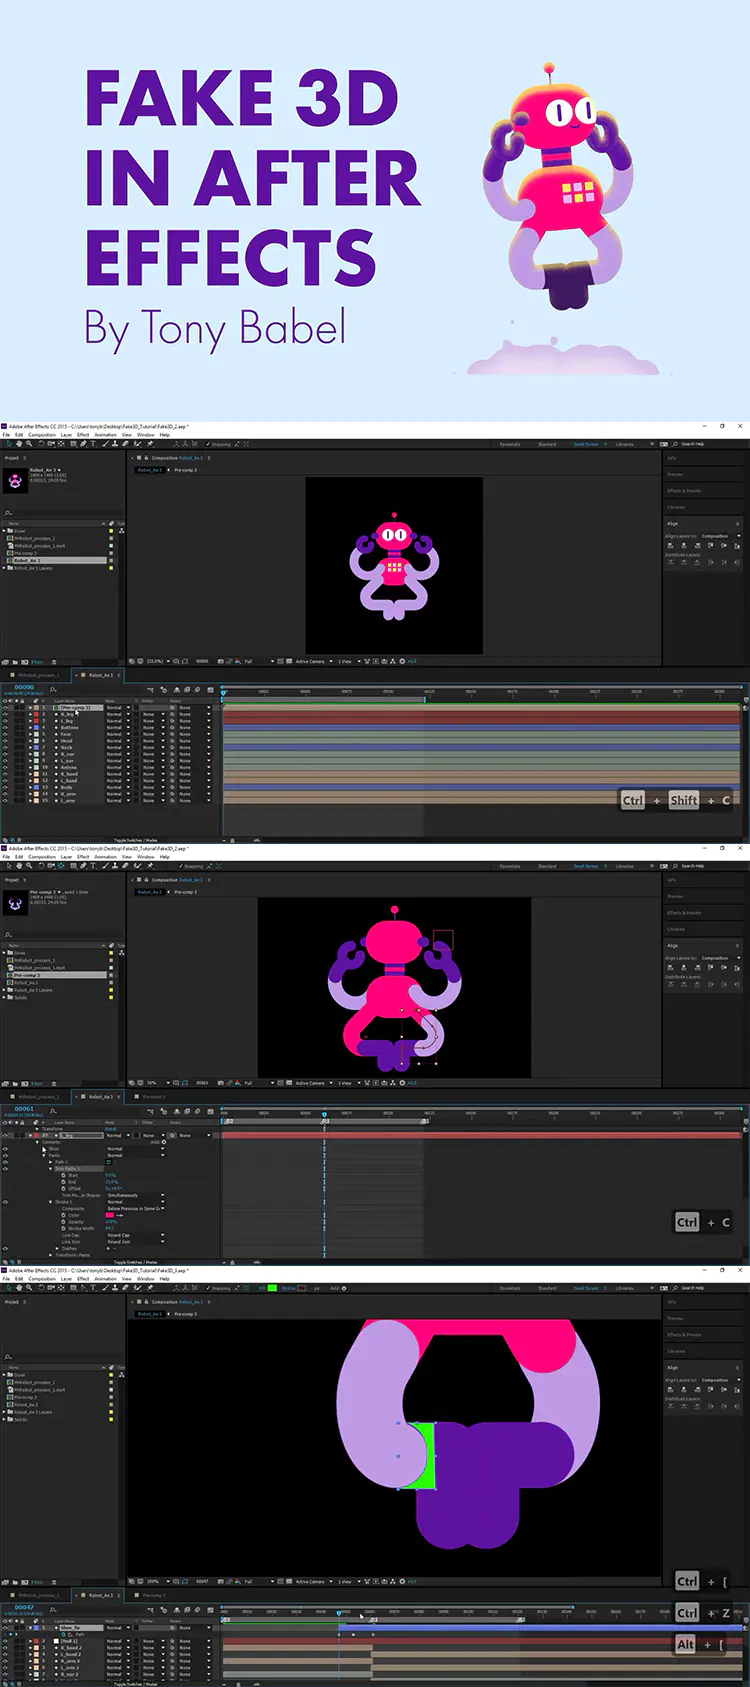Click Toggle Switches / Modes under the top timeline
The width and height of the screenshot is (750, 1687).
(136, 840)
